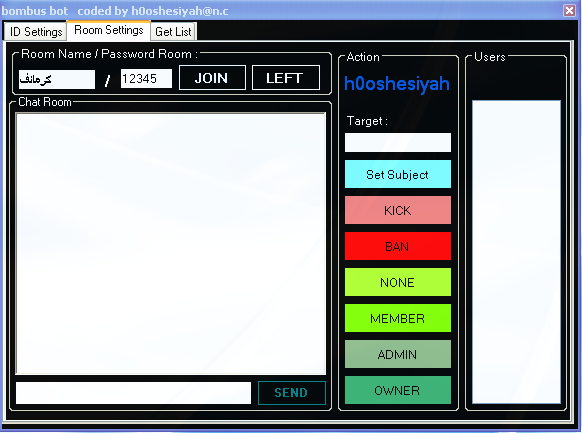Close the bombus bot window
The height and width of the screenshot is (433, 582).
click(569, 10)
